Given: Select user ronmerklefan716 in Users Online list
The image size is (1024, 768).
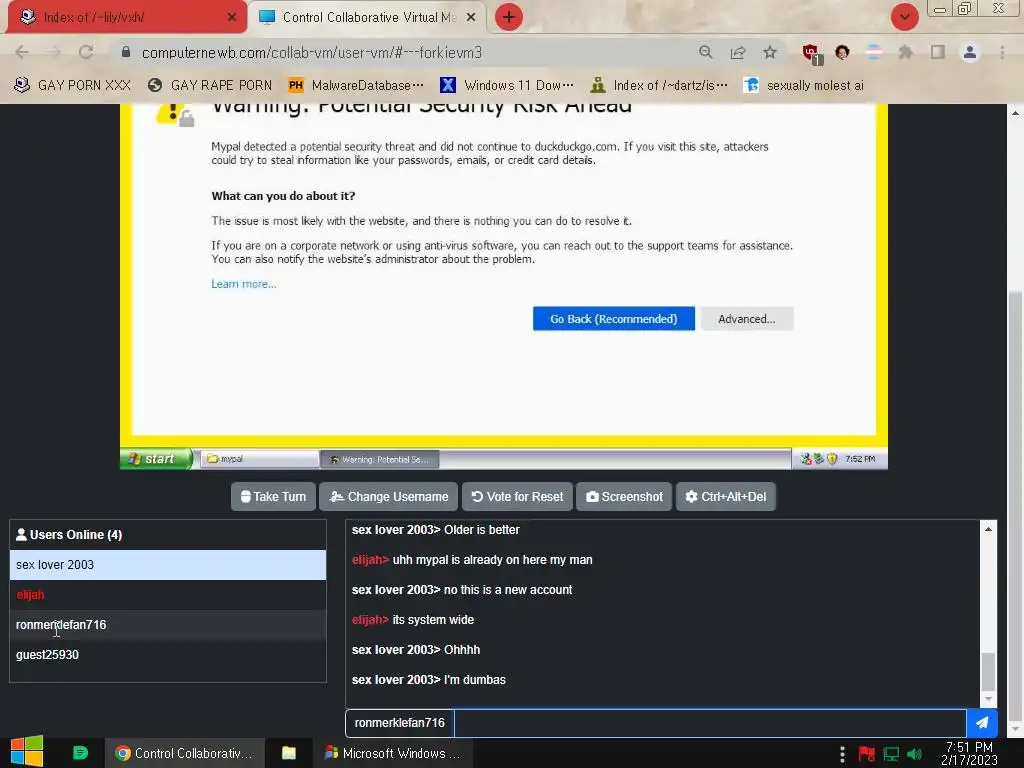Looking at the screenshot, I should coord(168,625).
